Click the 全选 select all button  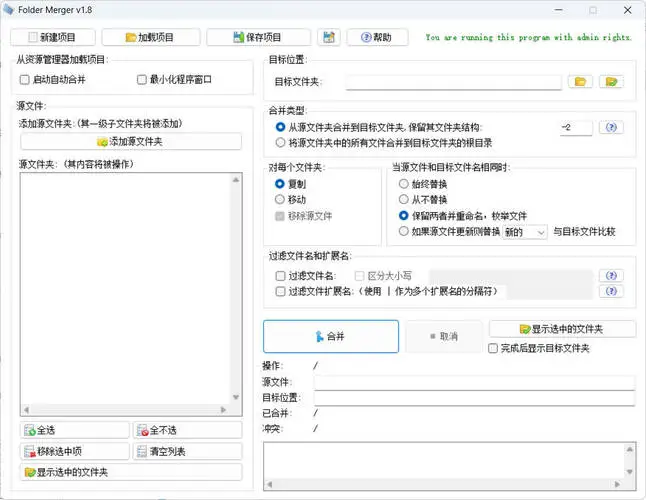74,430
